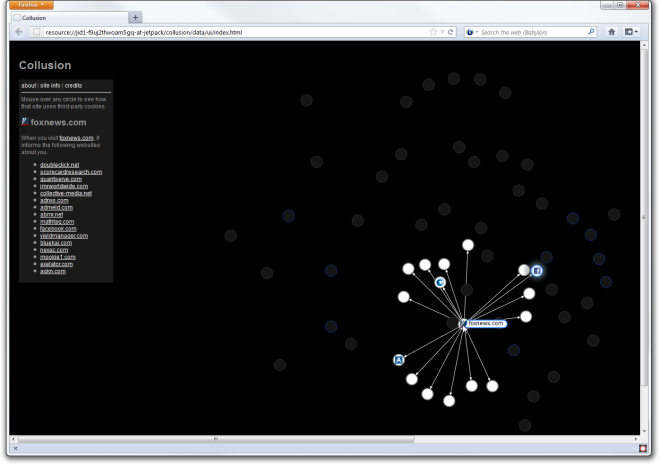Click the Search the web (Babylon) field

click(x=533, y=32)
